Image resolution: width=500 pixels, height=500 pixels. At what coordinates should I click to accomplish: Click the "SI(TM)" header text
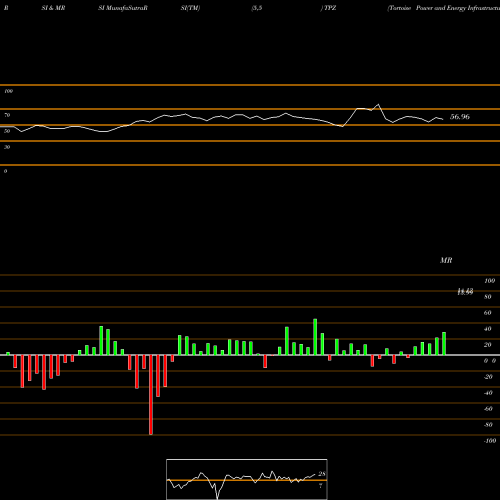(x=190, y=8)
